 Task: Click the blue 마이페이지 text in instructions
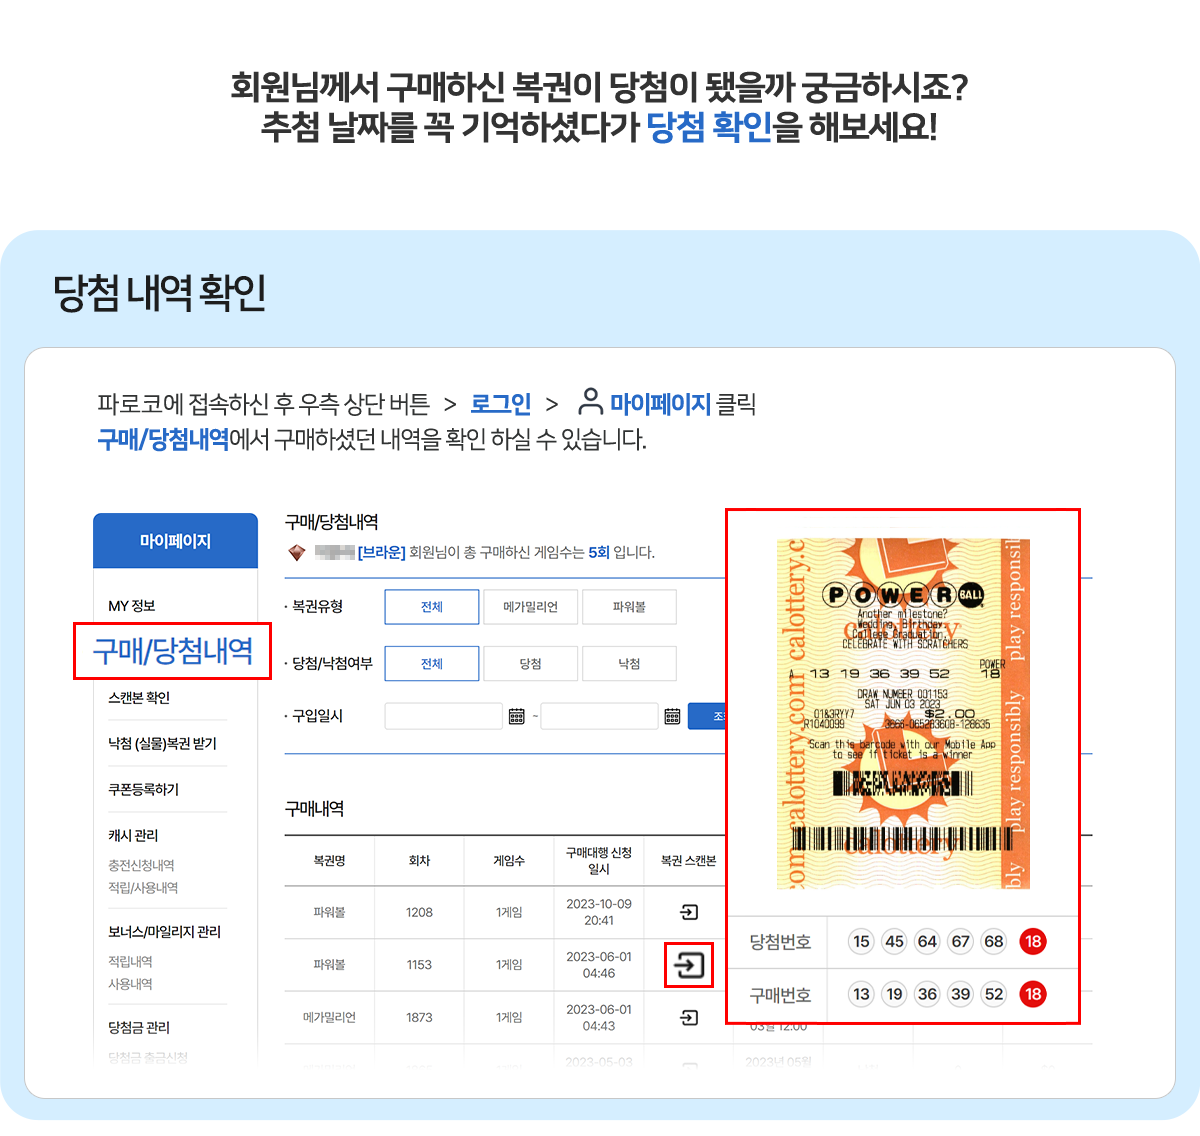tap(661, 404)
